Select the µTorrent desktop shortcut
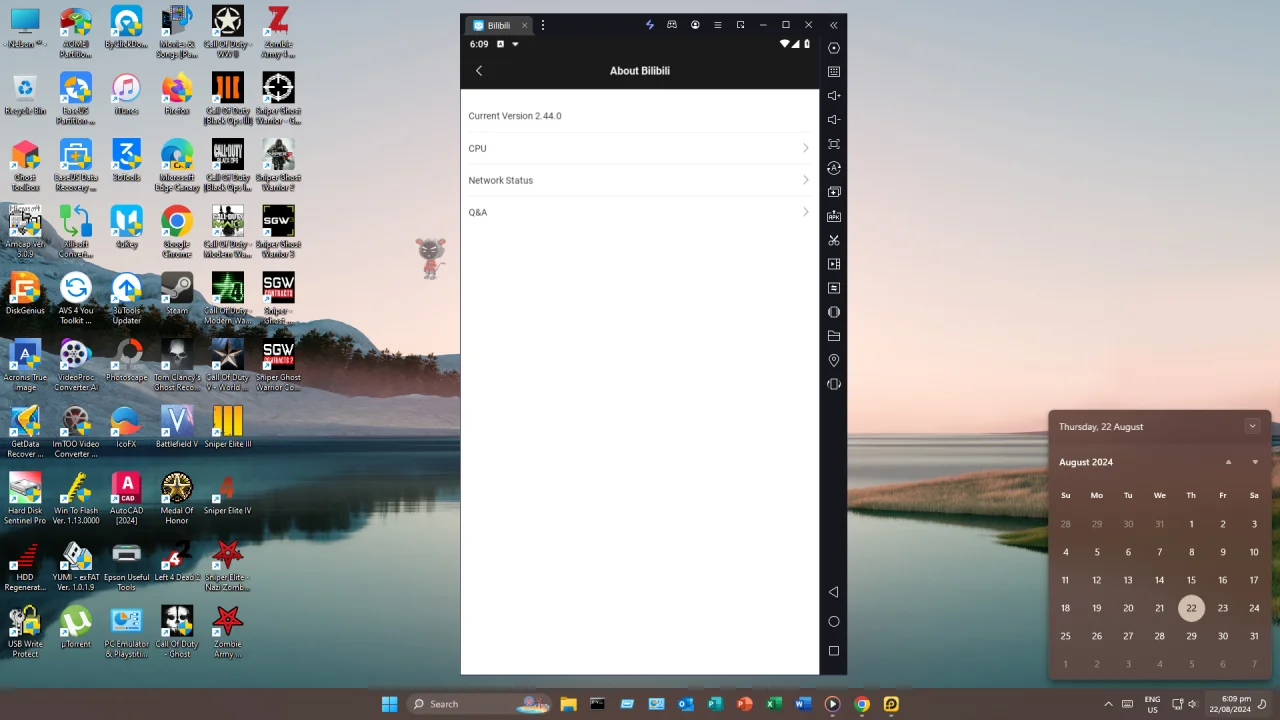Viewport: 1280px width, 720px height. tap(76, 628)
